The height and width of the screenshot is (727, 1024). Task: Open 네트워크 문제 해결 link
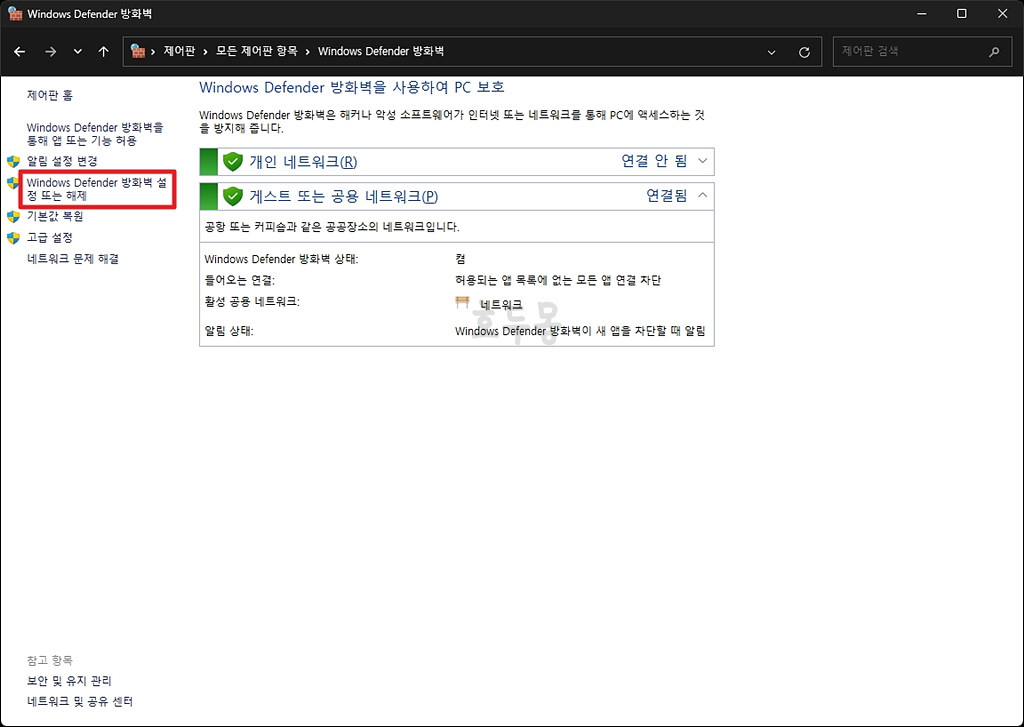[72, 259]
